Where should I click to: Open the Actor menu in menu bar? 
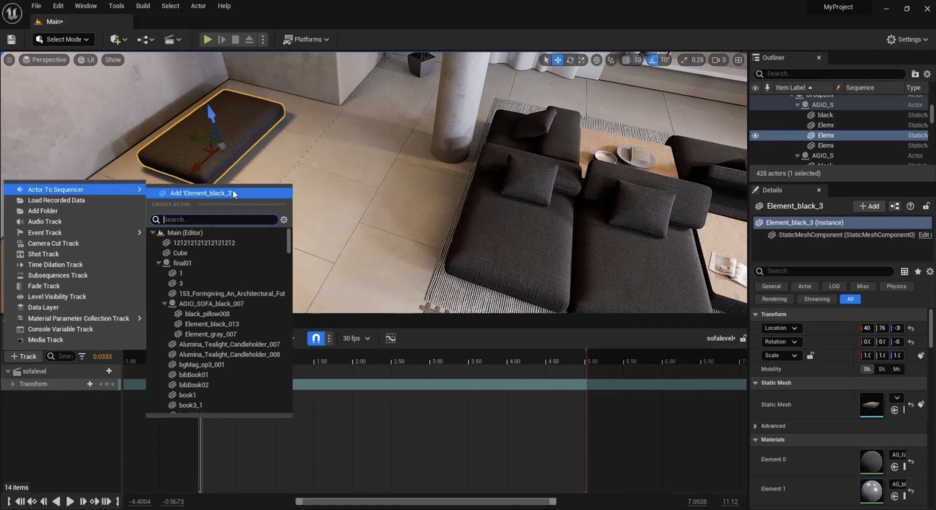(x=198, y=6)
